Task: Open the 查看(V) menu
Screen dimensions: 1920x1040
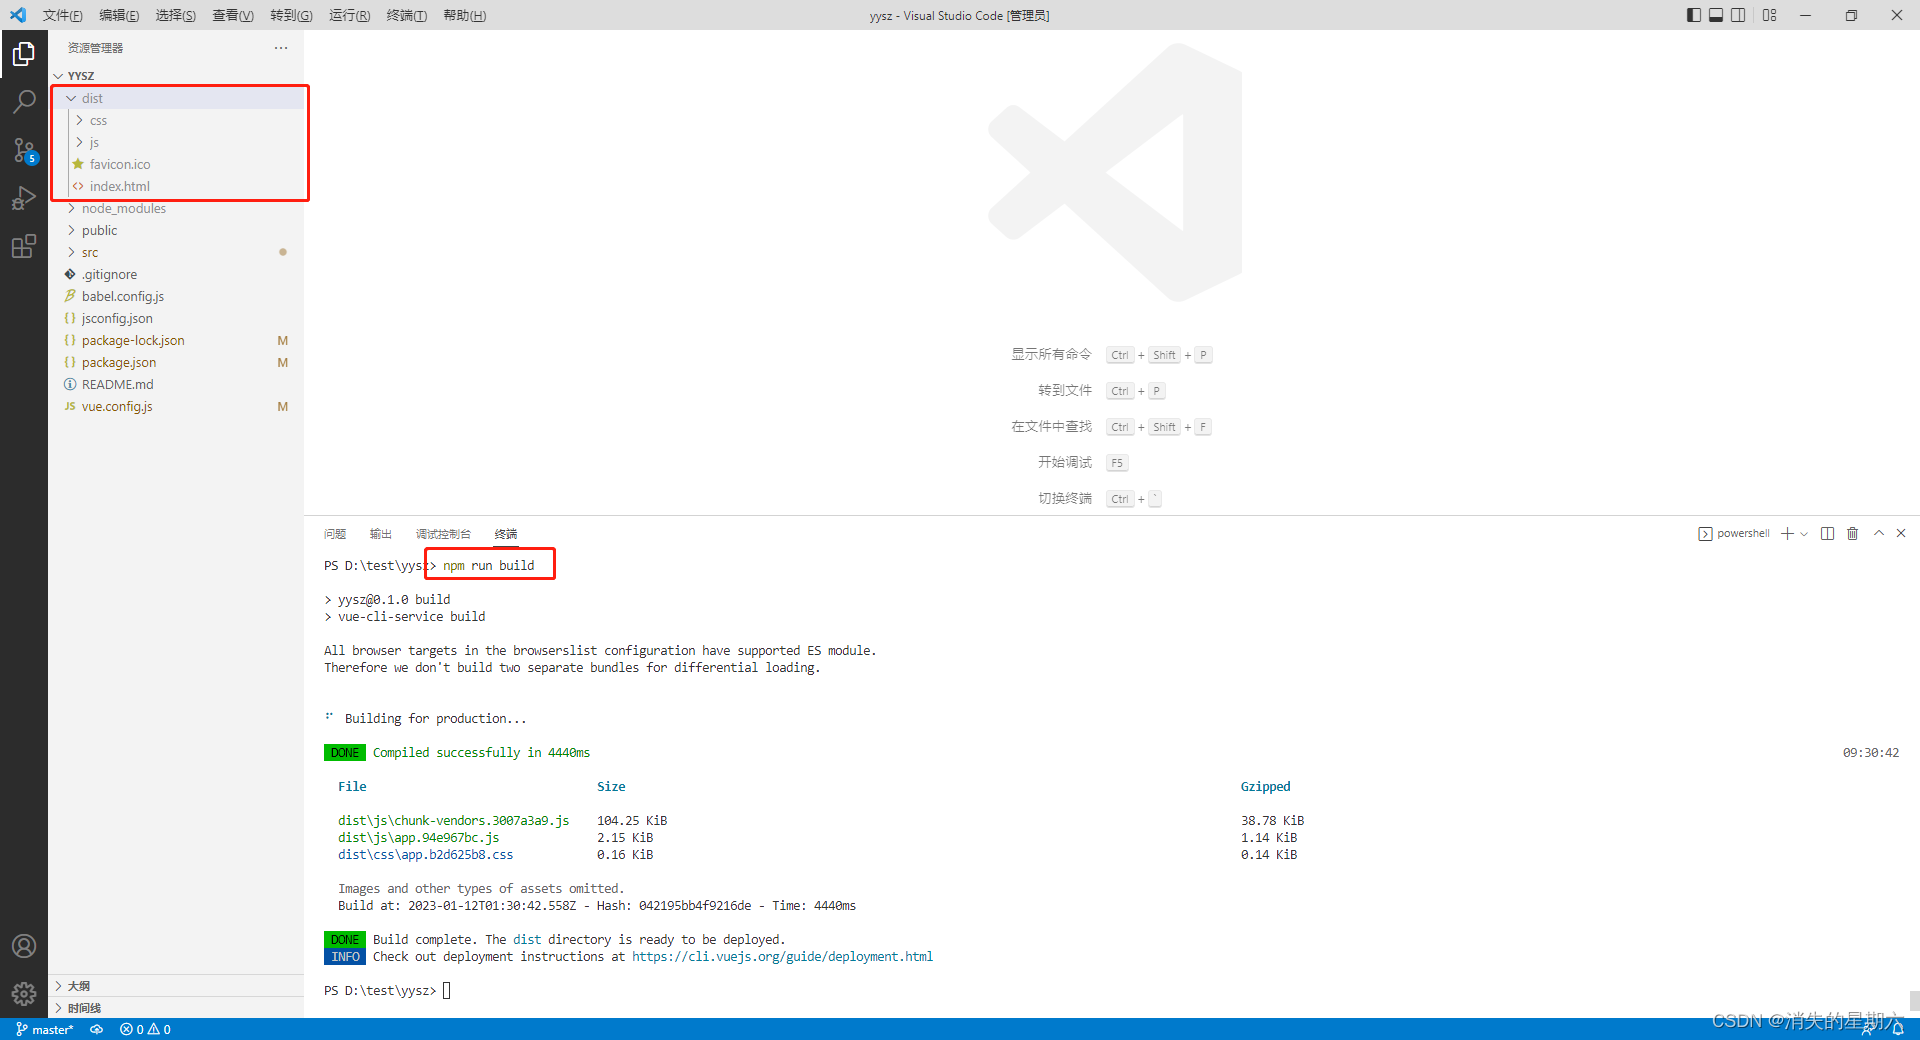Action: click(232, 15)
